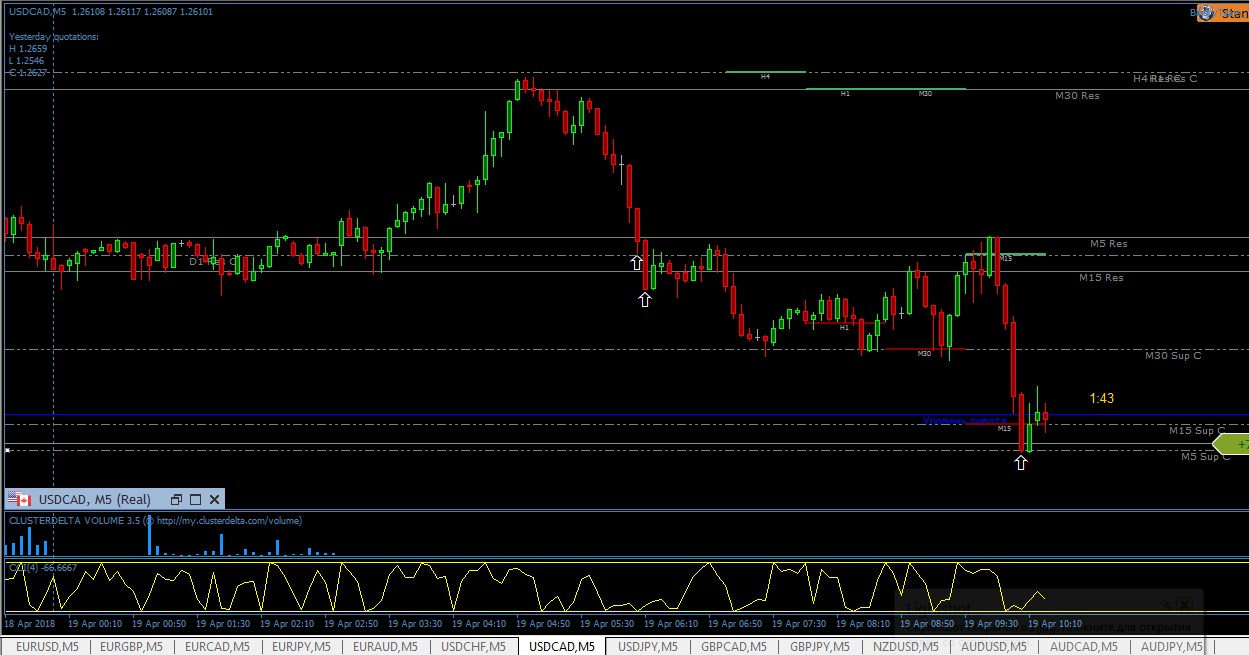This screenshot has width=1249, height=655.
Task: Go to the EURJPY,M5 chart tab
Action: [x=302, y=647]
